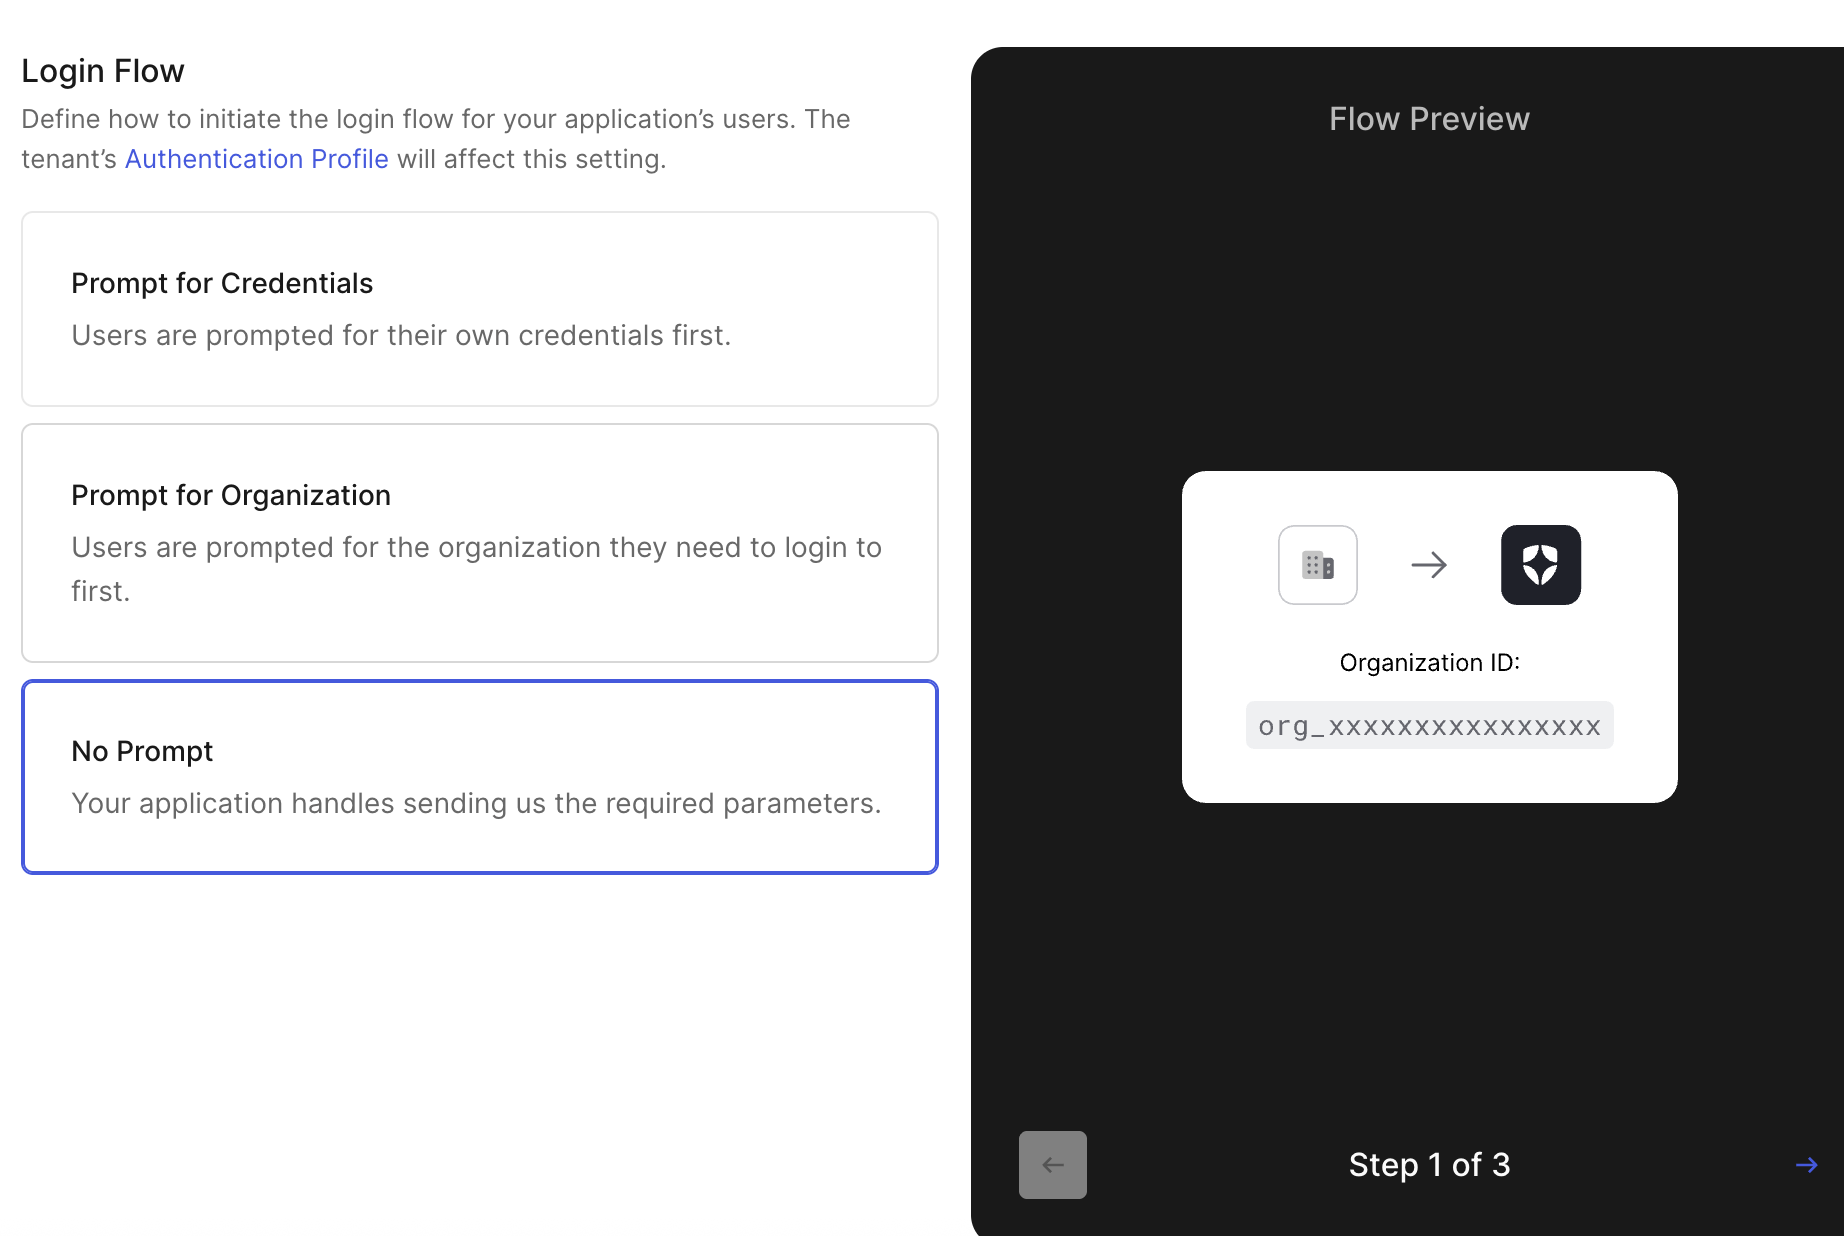This screenshot has height=1236, width=1844.
Task: Click the arrow between building and shield
Action: coord(1429,565)
